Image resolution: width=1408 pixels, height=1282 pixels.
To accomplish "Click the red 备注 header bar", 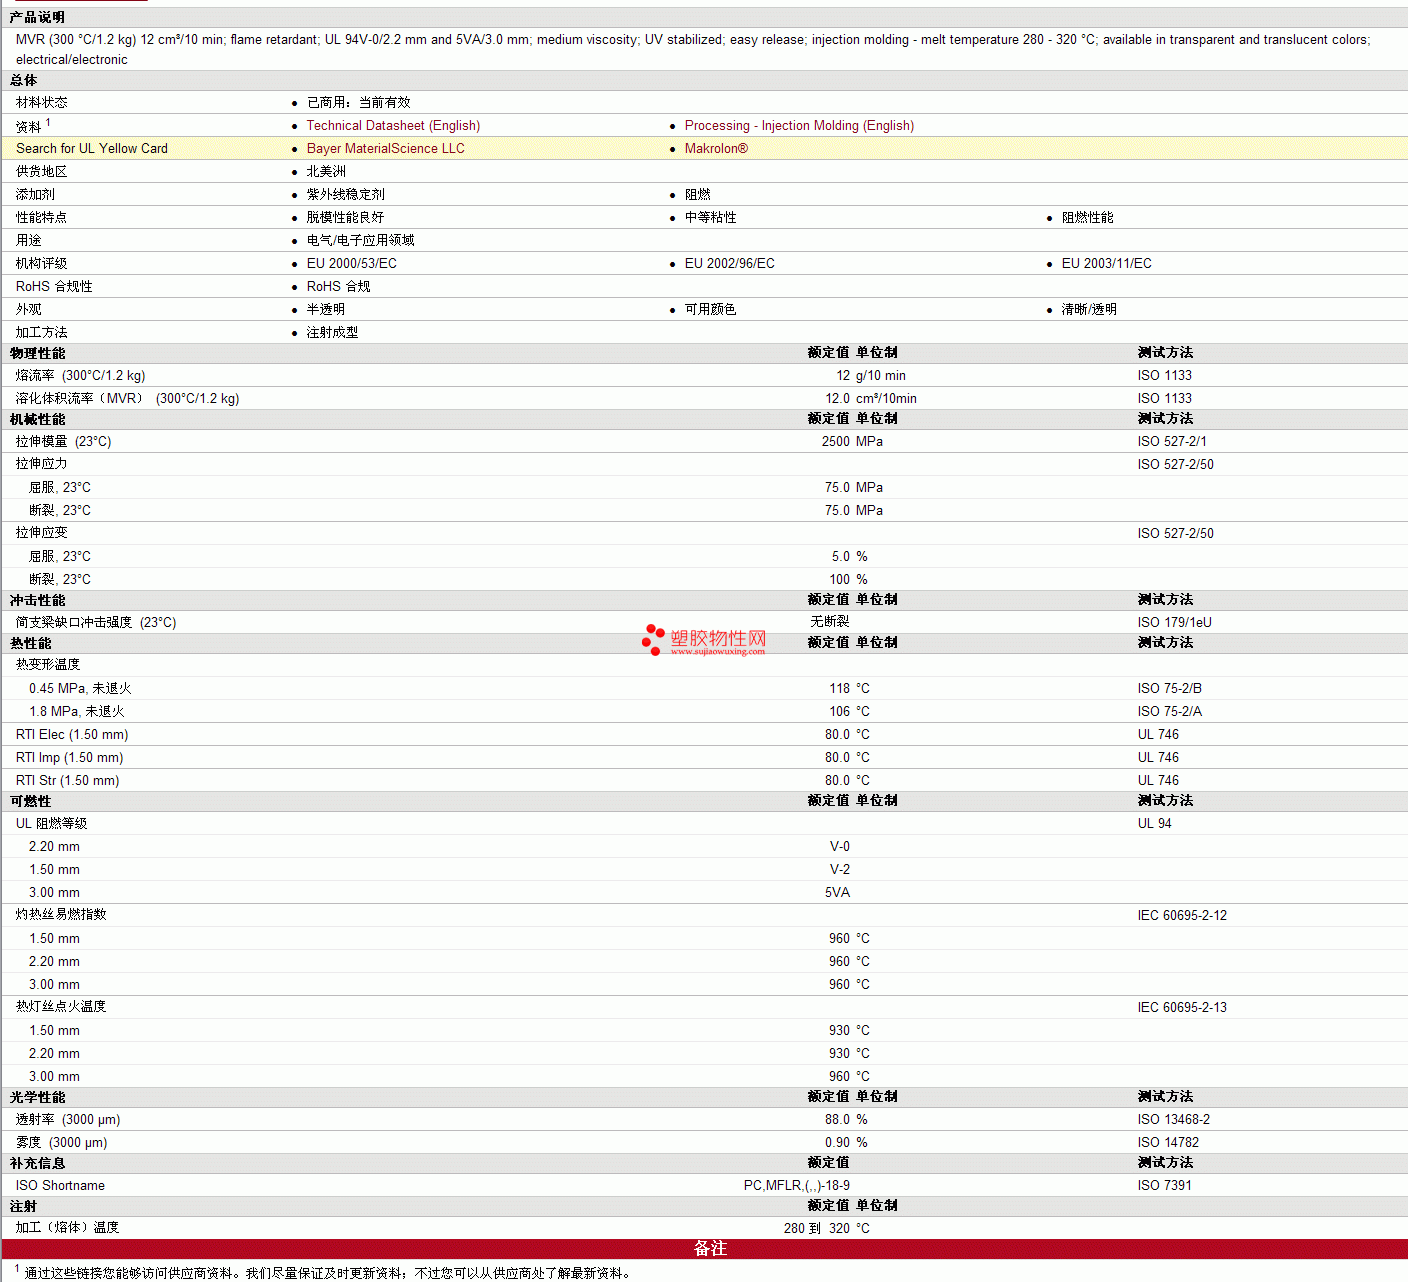I will [x=705, y=1249].
